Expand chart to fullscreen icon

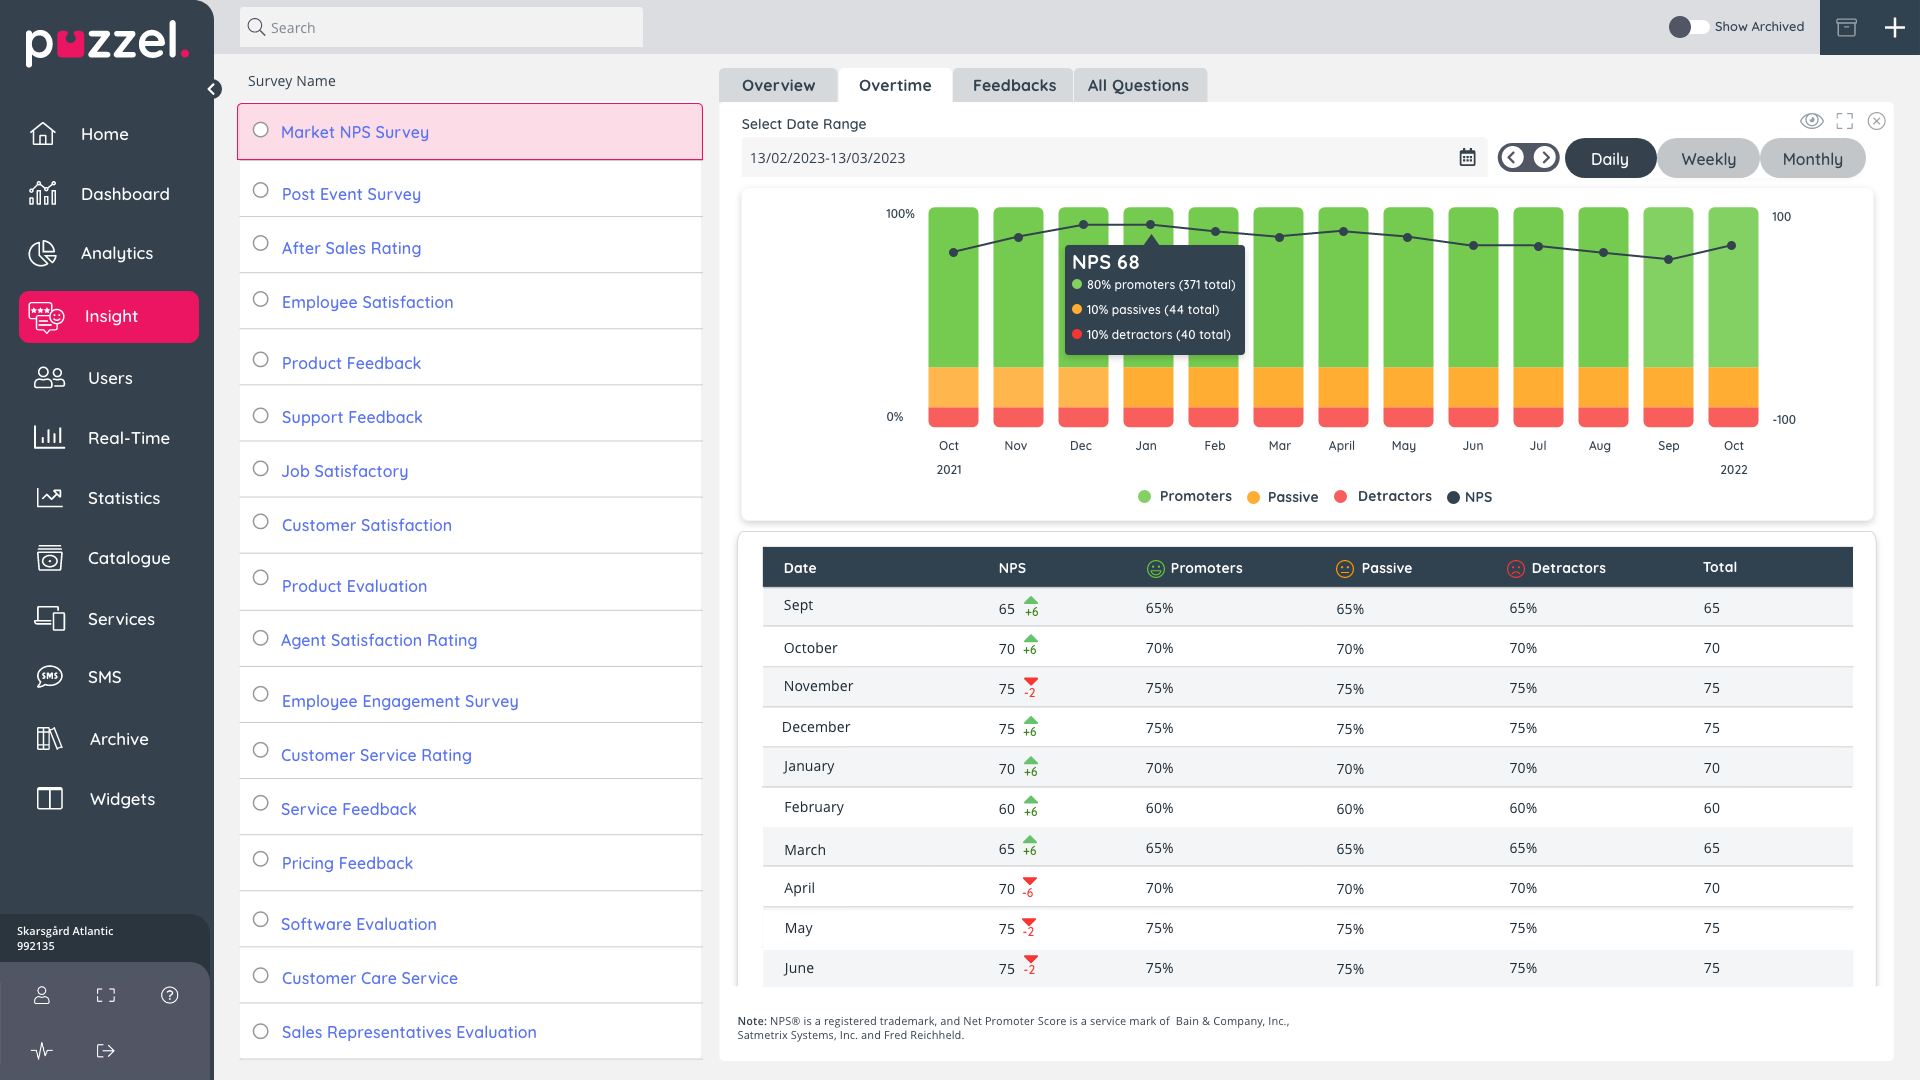pyautogui.click(x=1845, y=121)
